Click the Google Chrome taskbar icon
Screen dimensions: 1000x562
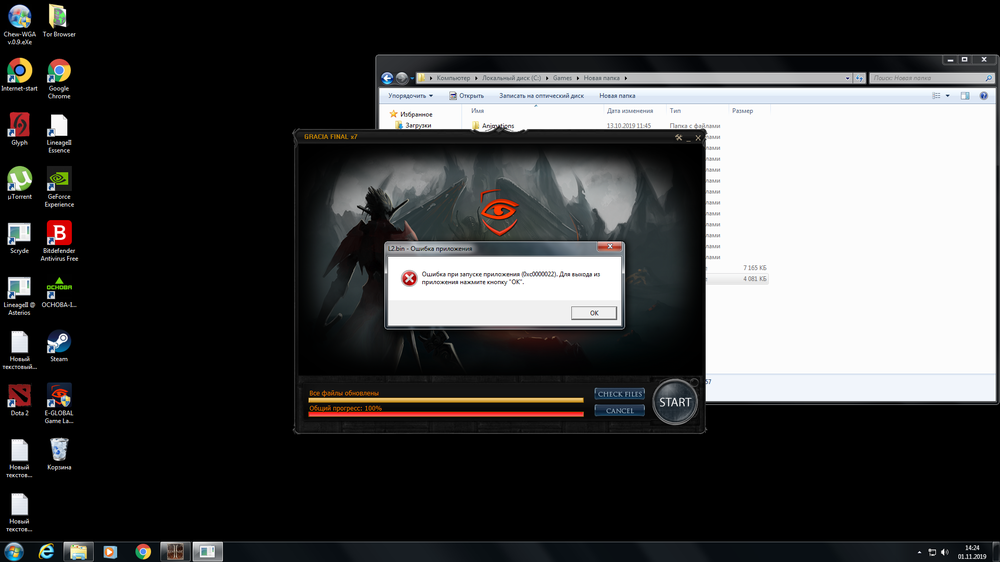[143, 551]
